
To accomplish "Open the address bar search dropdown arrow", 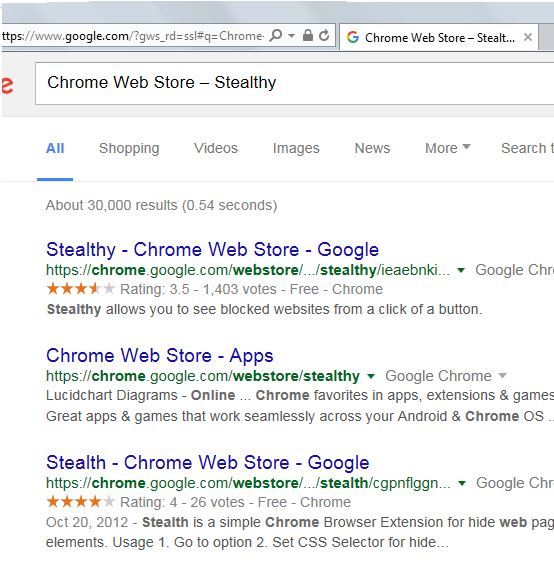I will pos(291,36).
